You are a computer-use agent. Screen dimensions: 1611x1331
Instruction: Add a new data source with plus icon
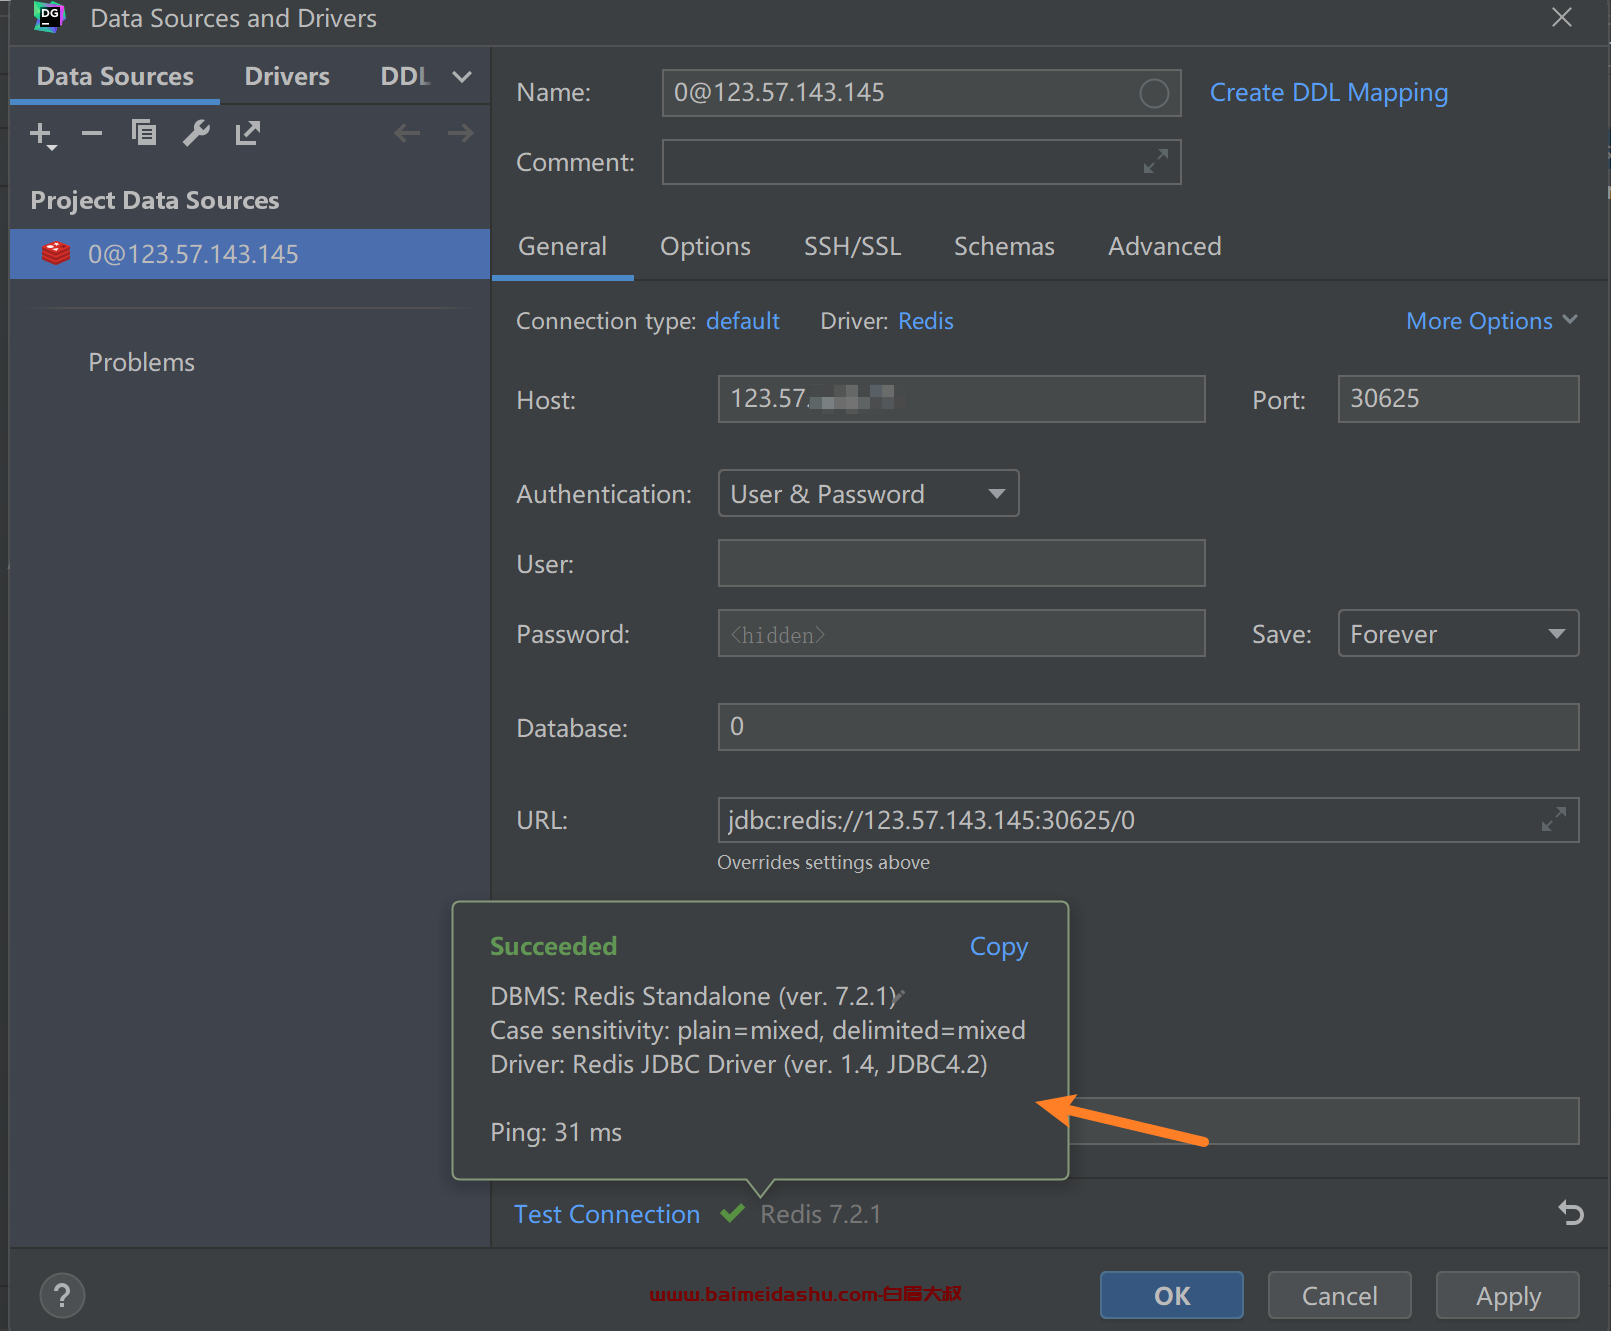pyautogui.click(x=42, y=134)
